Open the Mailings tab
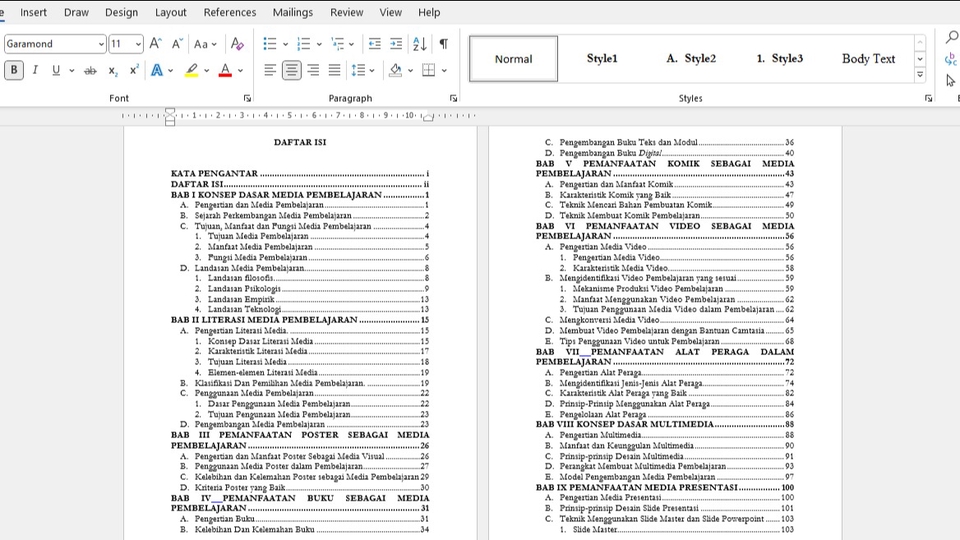 coord(293,12)
